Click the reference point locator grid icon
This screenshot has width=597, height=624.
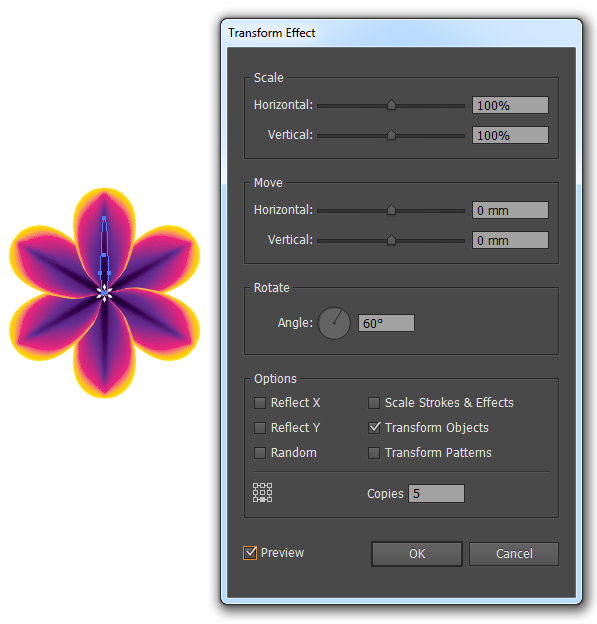pyautogui.click(x=263, y=493)
